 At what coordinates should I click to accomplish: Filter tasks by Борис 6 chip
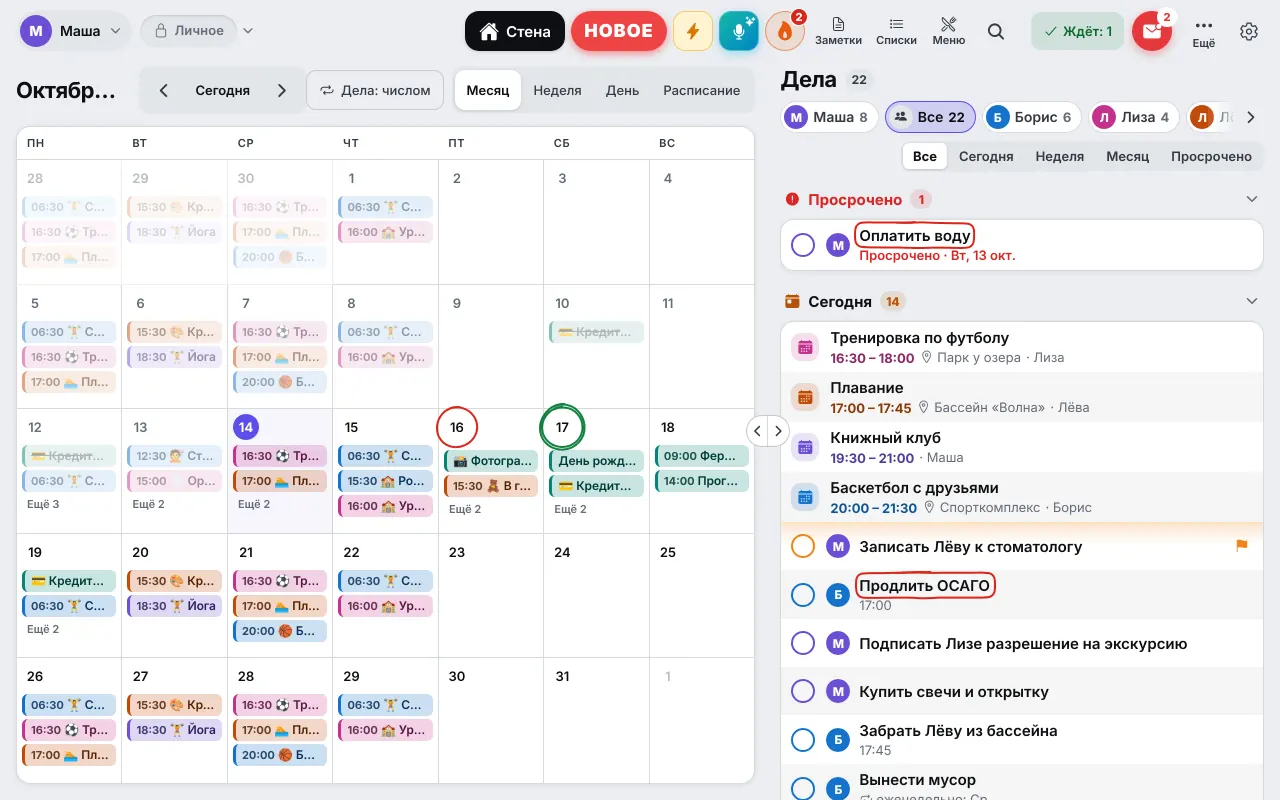tap(1032, 117)
